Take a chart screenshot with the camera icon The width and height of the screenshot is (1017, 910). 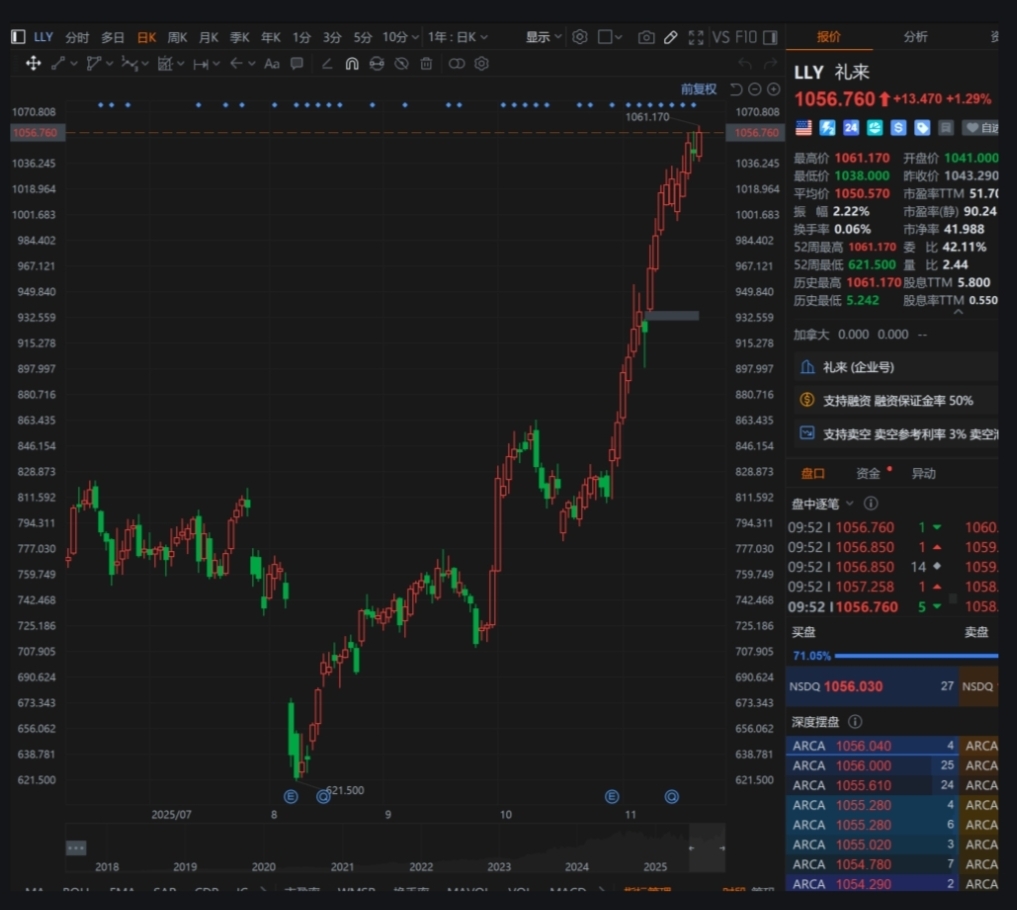pos(646,37)
